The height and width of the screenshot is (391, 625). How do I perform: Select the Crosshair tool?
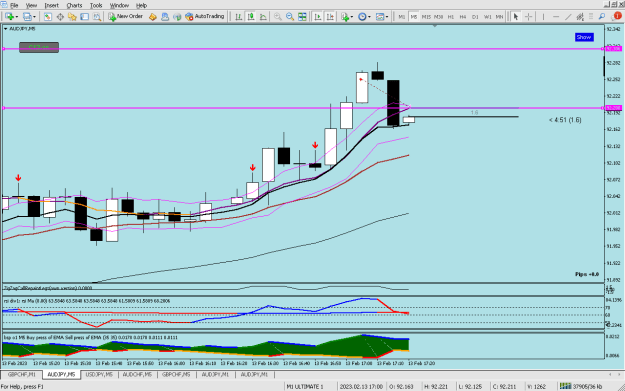[529, 16]
